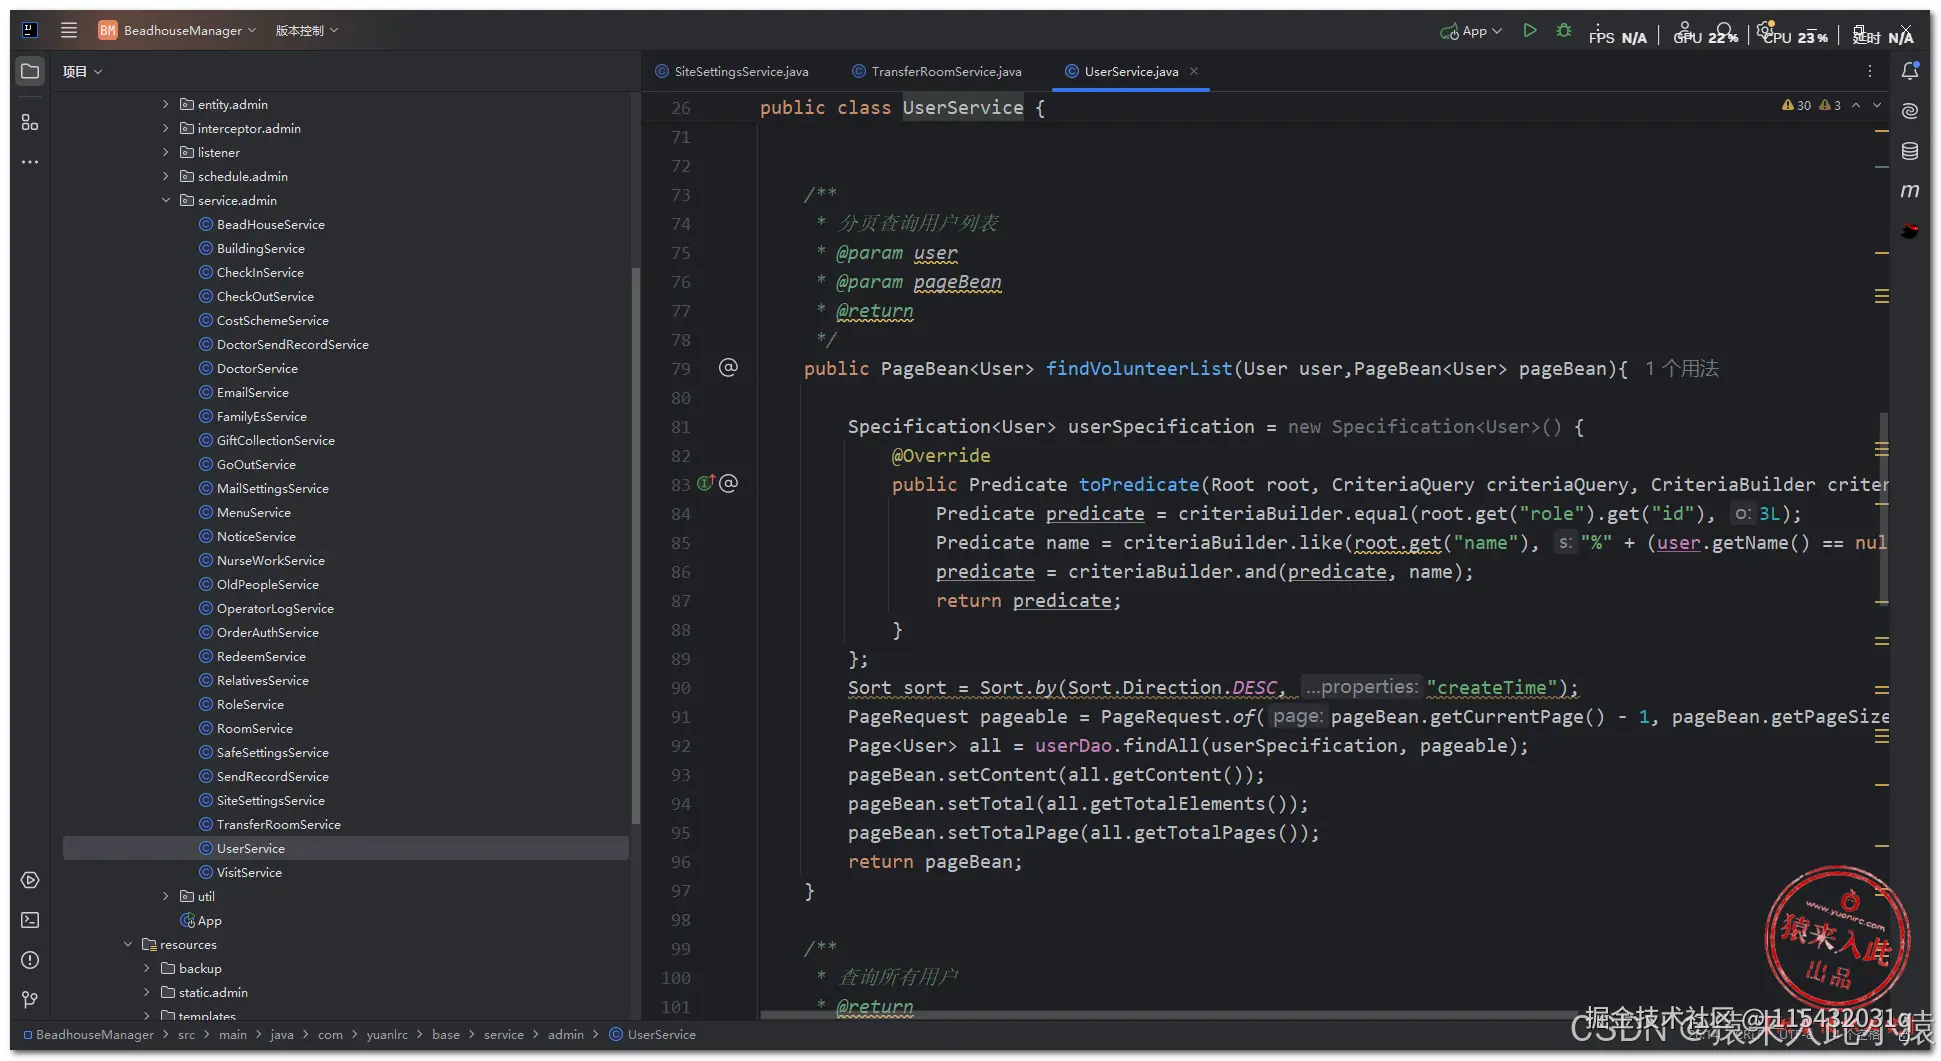Click the gutter usage icon on line 79
Screen dimensions: 1941x1061
[x=729, y=368]
